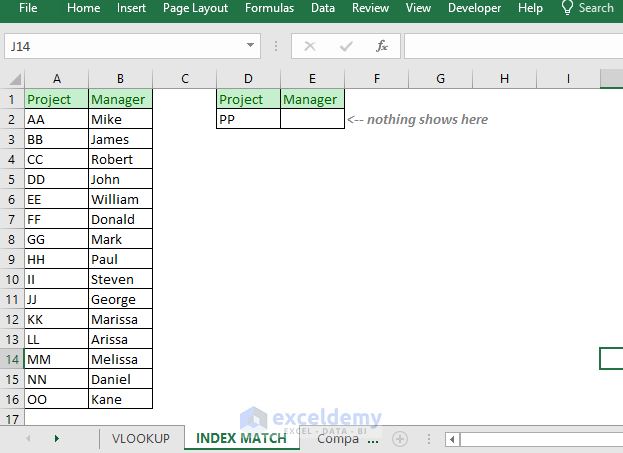The width and height of the screenshot is (623, 453).
Task: Click the Name Box showing J14
Action: coord(123,46)
